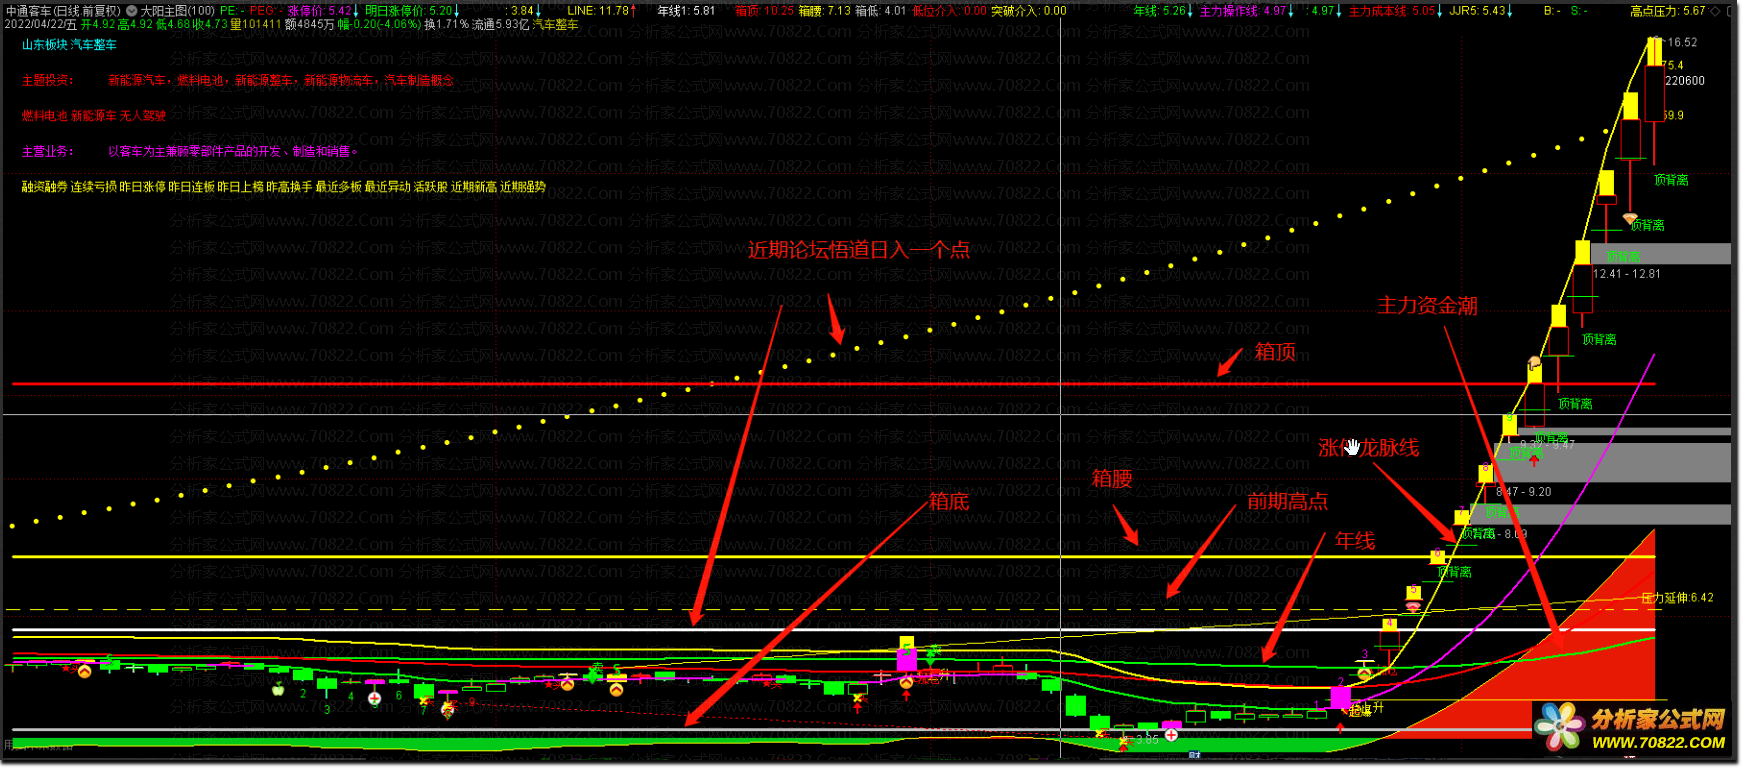Click the 明日涨停价: 5.20 value
The width and height of the screenshot is (1743, 768).
point(408,11)
